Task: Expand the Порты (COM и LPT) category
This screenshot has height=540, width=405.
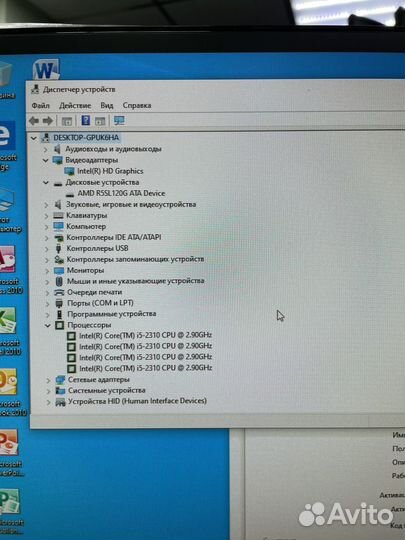Action: click(x=48, y=304)
